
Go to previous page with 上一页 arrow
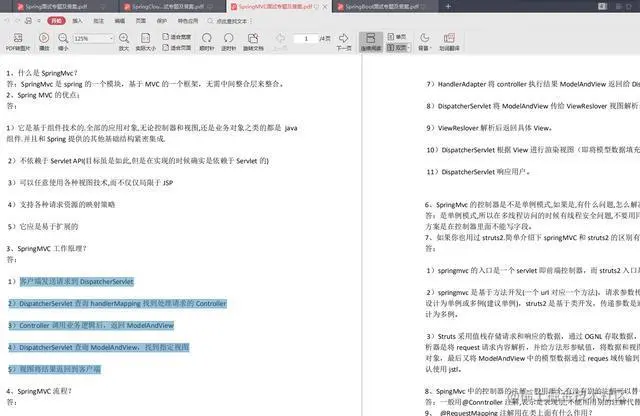pos(280,42)
